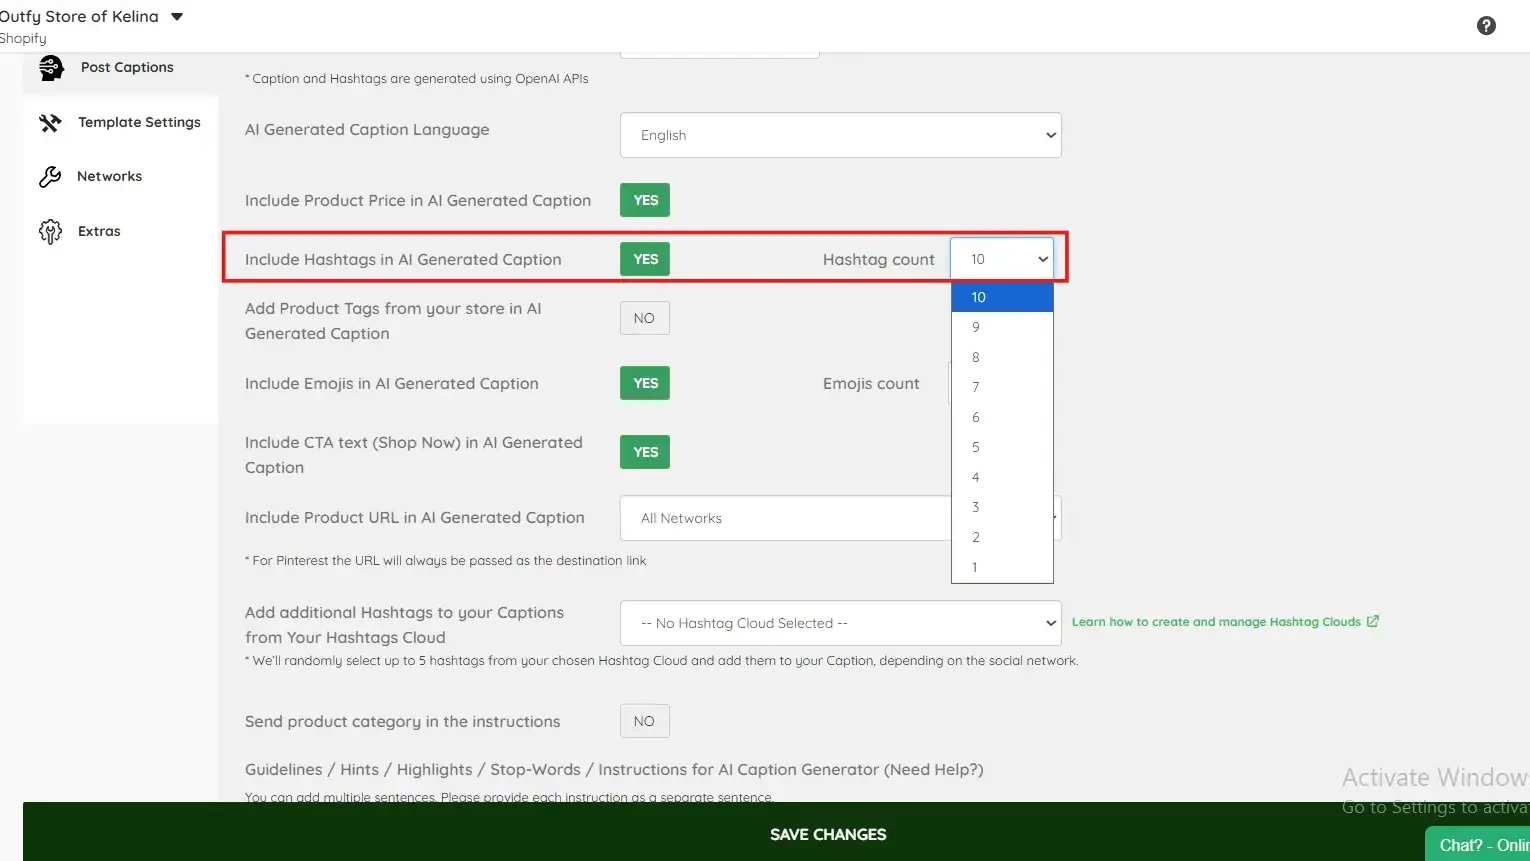Toggle Include Hashtags YES switch
1530x861 pixels.
(645, 259)
